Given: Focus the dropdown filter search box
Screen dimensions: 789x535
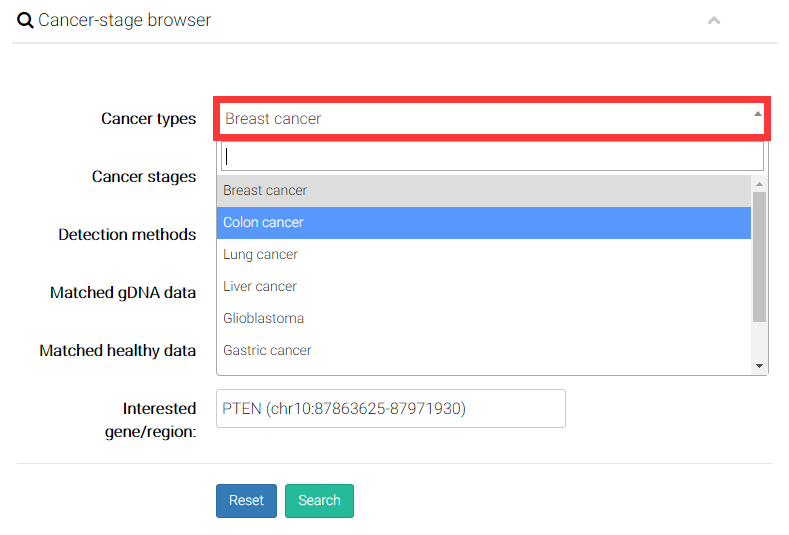Looking at the screenshot, I should point(492,156).
